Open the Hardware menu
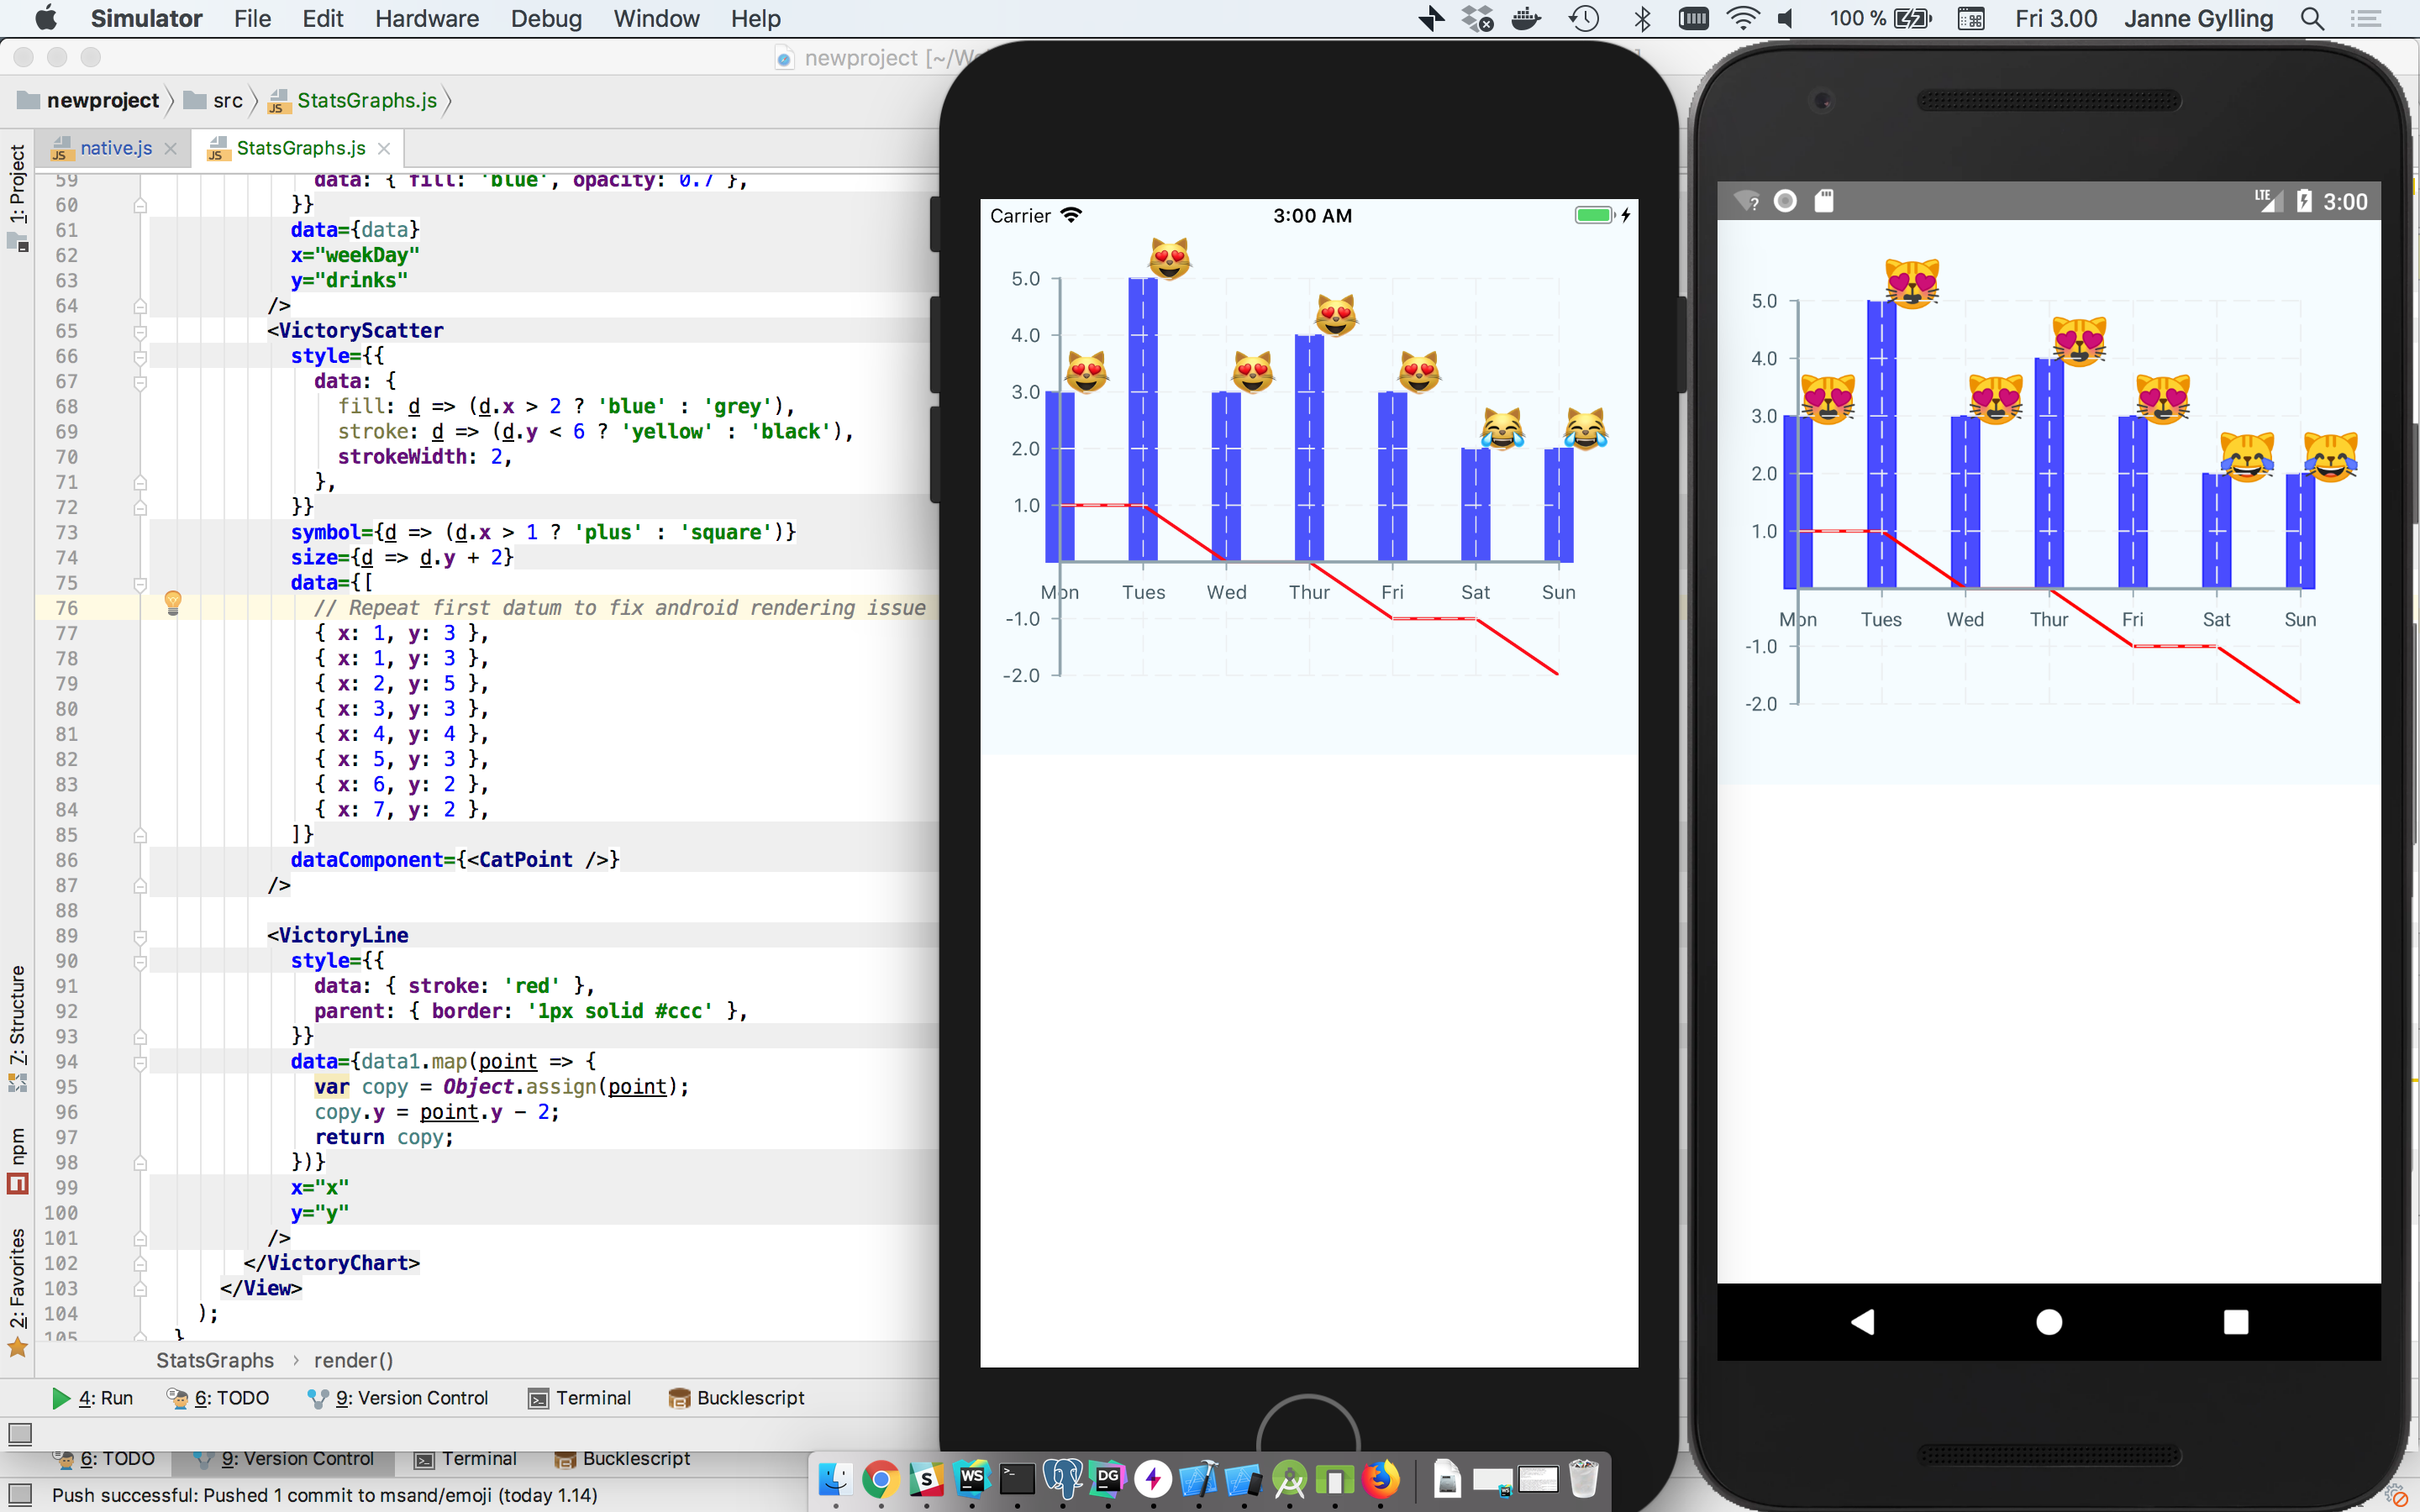This screenshot has height=1512, width=2420. (x=427, y=18)
